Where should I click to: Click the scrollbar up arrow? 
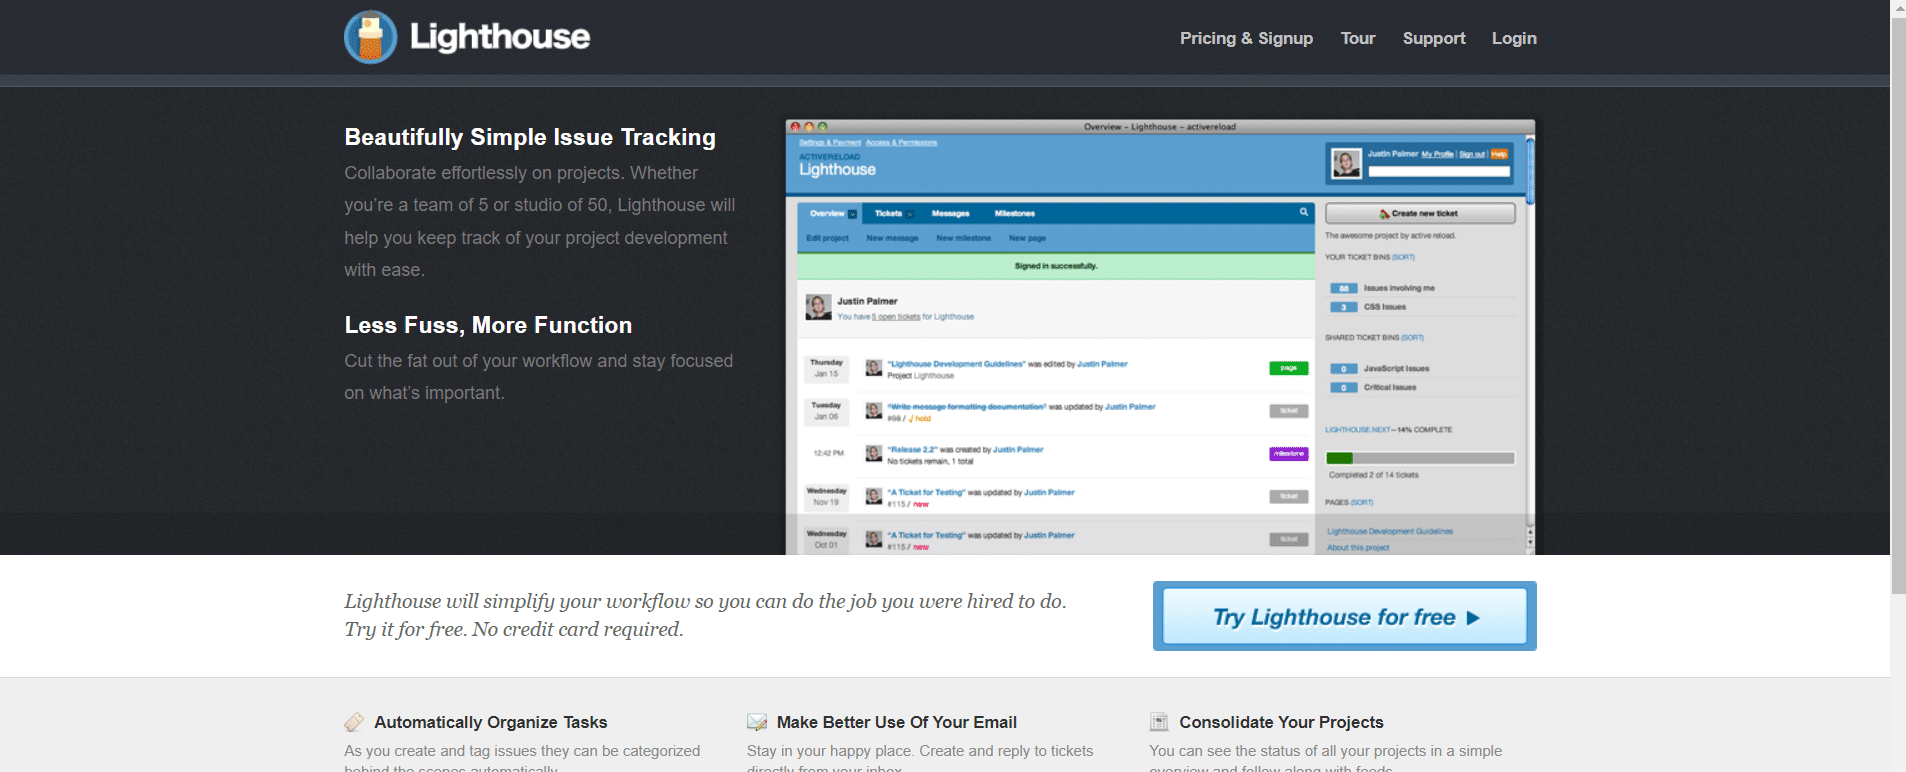pyautogui.click(x=1898, y=8)
